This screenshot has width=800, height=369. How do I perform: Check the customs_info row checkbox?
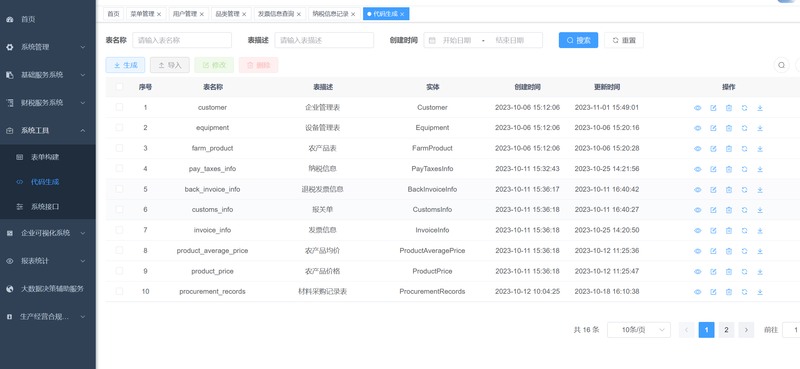pos(119,209)
